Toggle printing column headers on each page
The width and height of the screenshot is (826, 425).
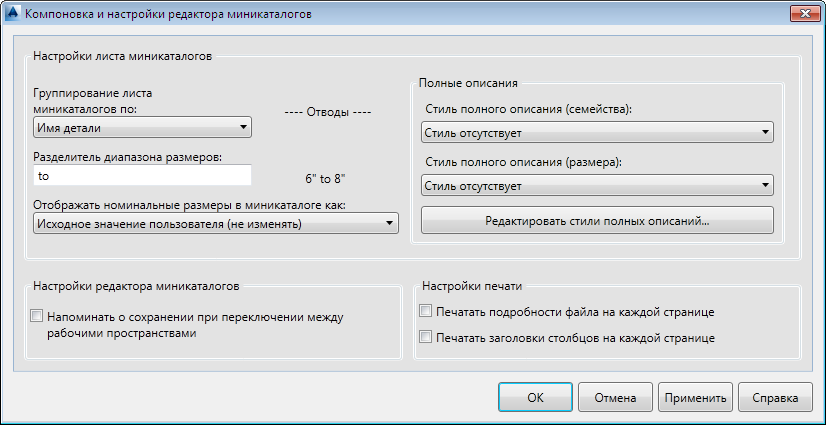(427, 338)
